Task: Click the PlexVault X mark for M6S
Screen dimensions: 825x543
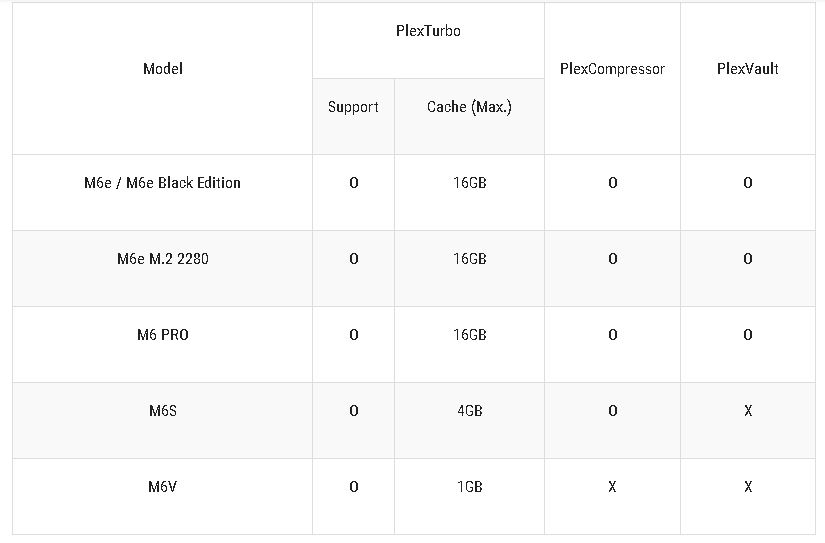Action: pos(748,411)
